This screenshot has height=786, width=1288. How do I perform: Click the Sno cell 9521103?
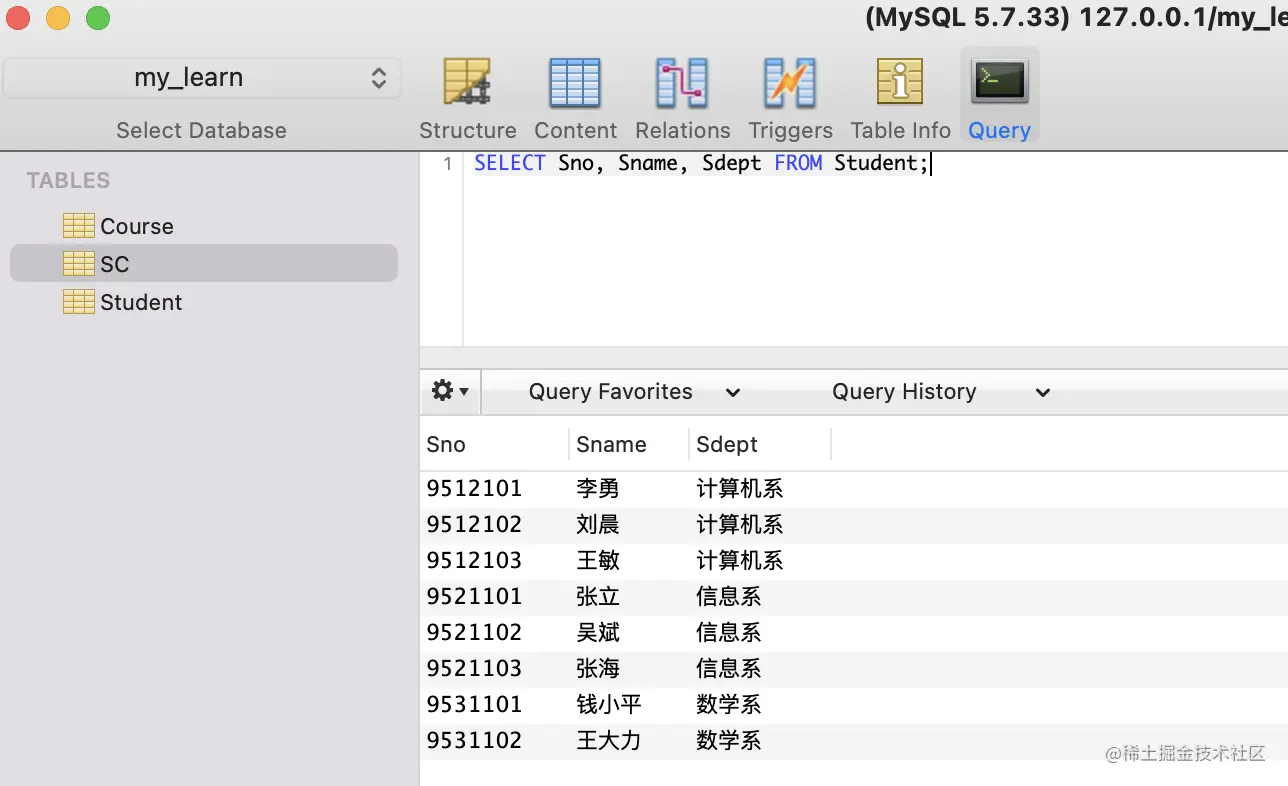(474, 669)
